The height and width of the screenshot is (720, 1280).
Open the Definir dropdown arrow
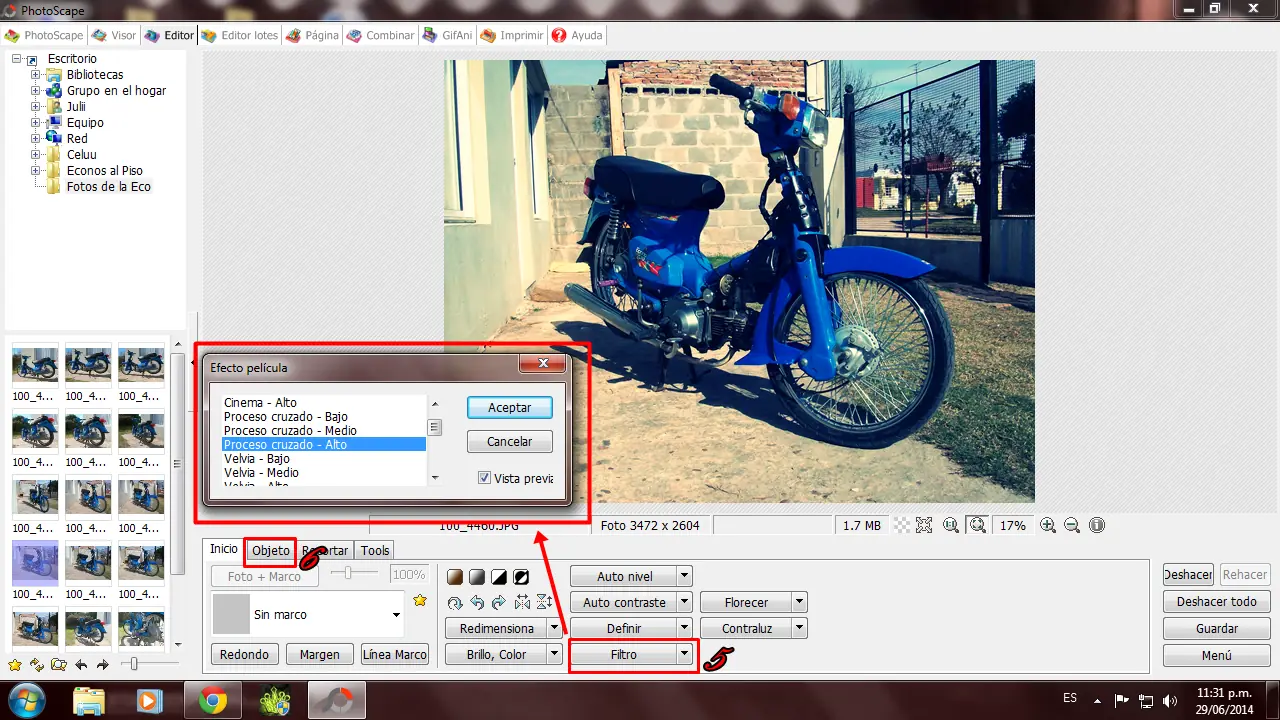(x=684, y=628)
